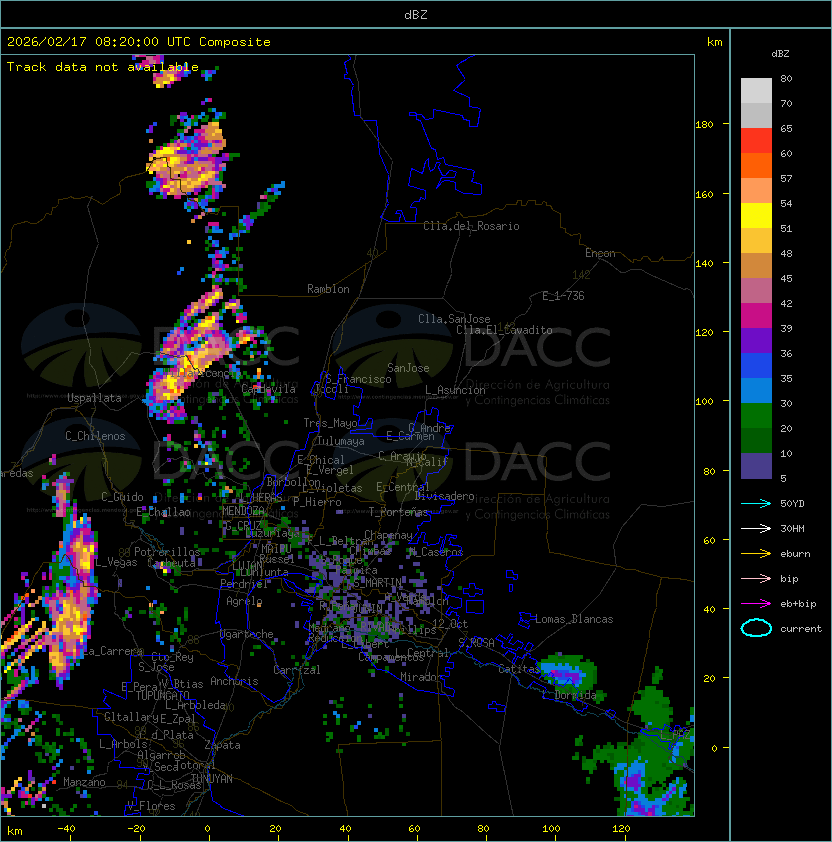Click the 'Anchoris' place label
Screen dimensions: 832x842
tap(234, 681)
